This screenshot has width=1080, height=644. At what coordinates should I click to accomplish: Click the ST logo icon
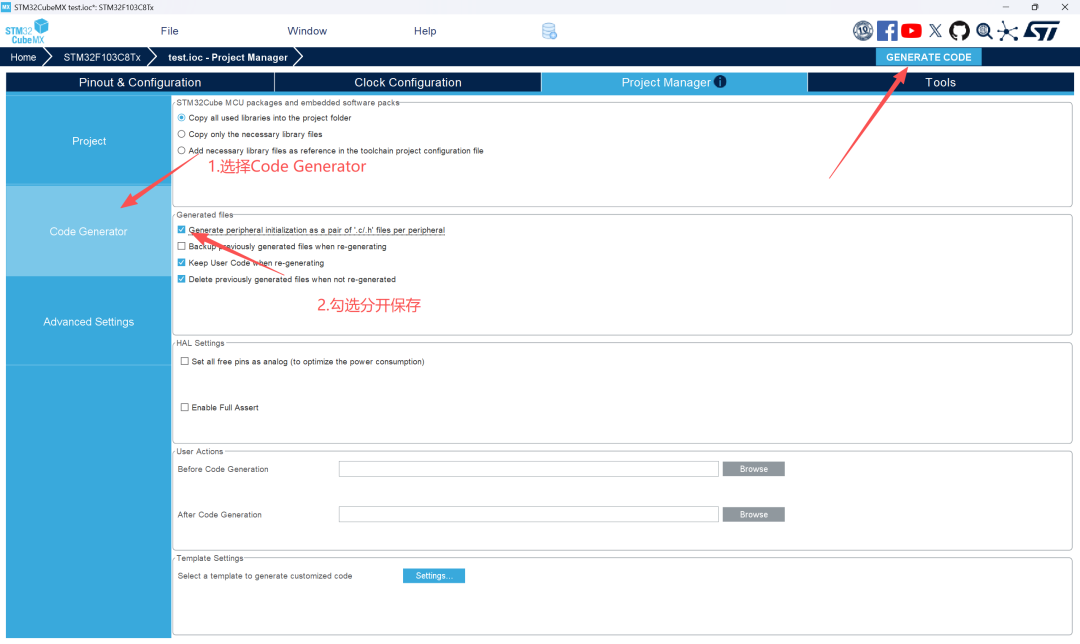tap(1041, 30)
